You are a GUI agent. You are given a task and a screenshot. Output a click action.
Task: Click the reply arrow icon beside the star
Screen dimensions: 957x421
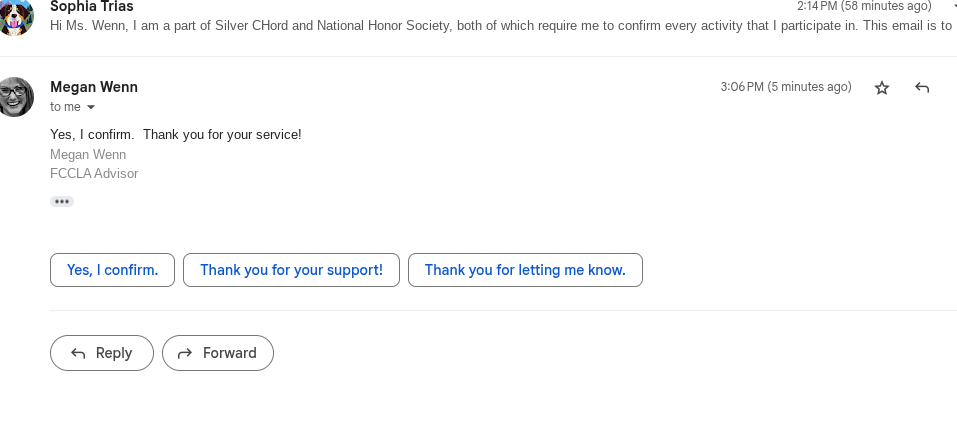(x=922, y=88)
